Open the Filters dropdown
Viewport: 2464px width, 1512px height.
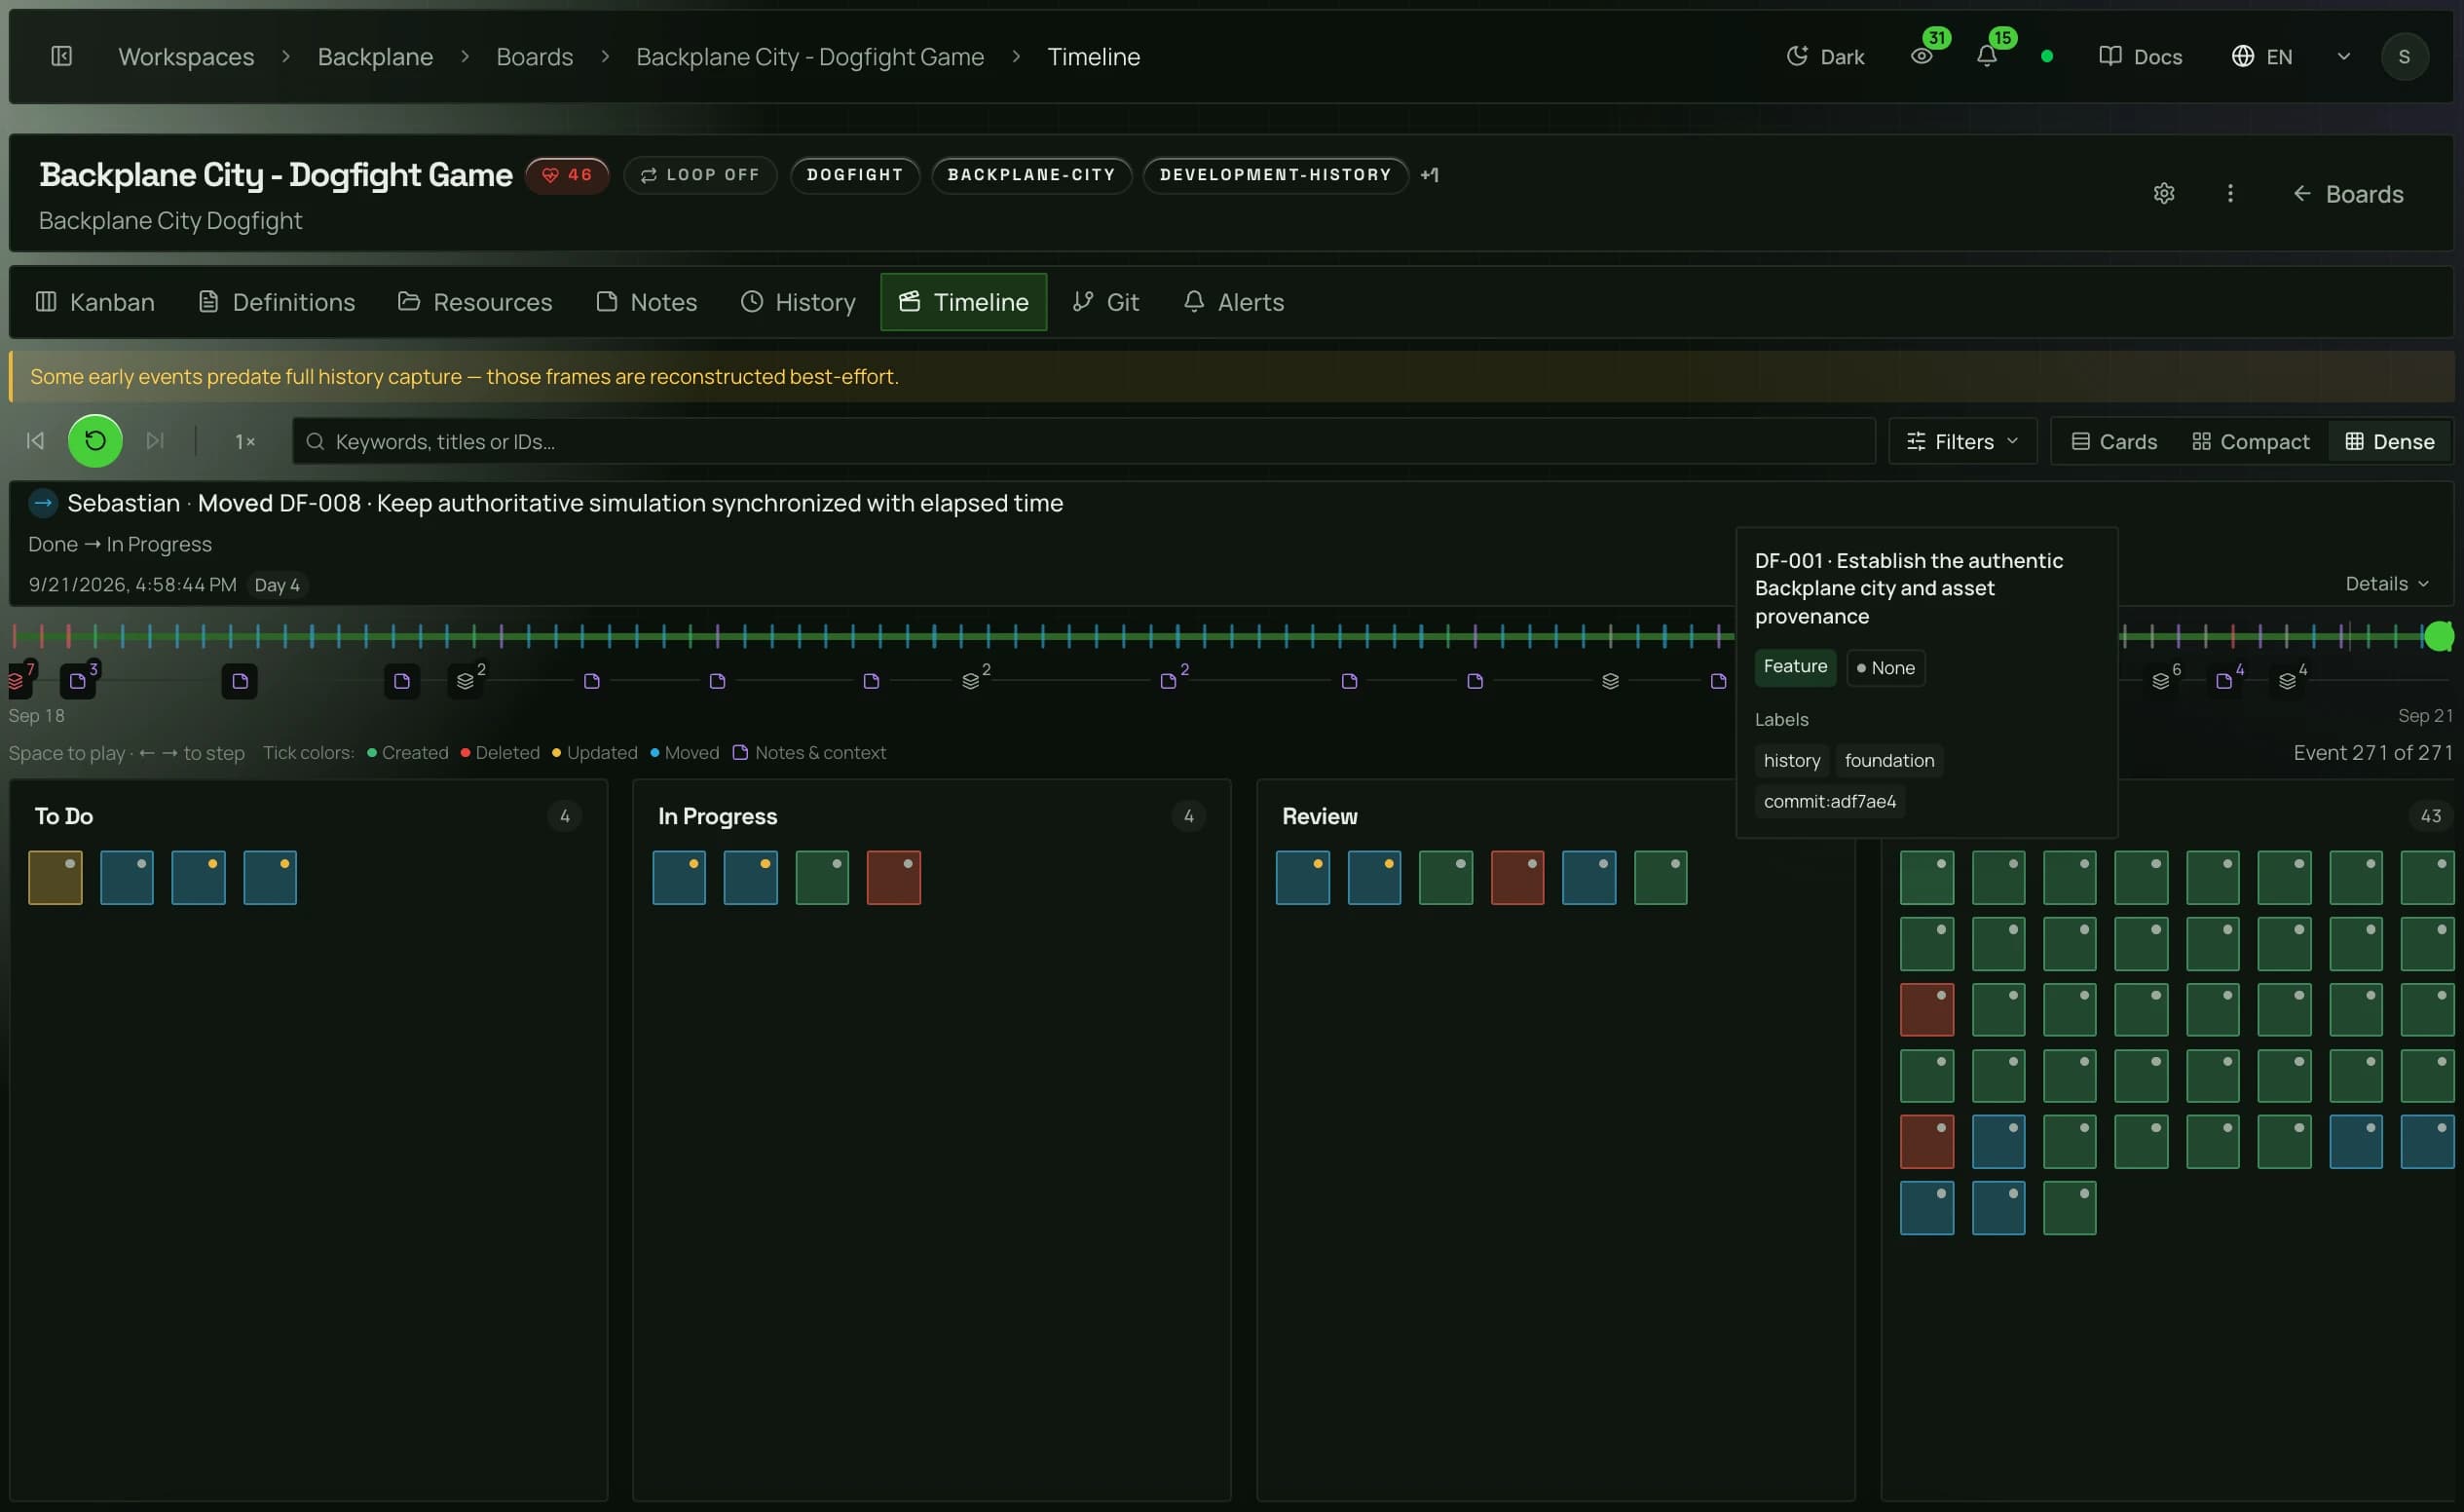pyautogui.click(x=1962, y=441)
